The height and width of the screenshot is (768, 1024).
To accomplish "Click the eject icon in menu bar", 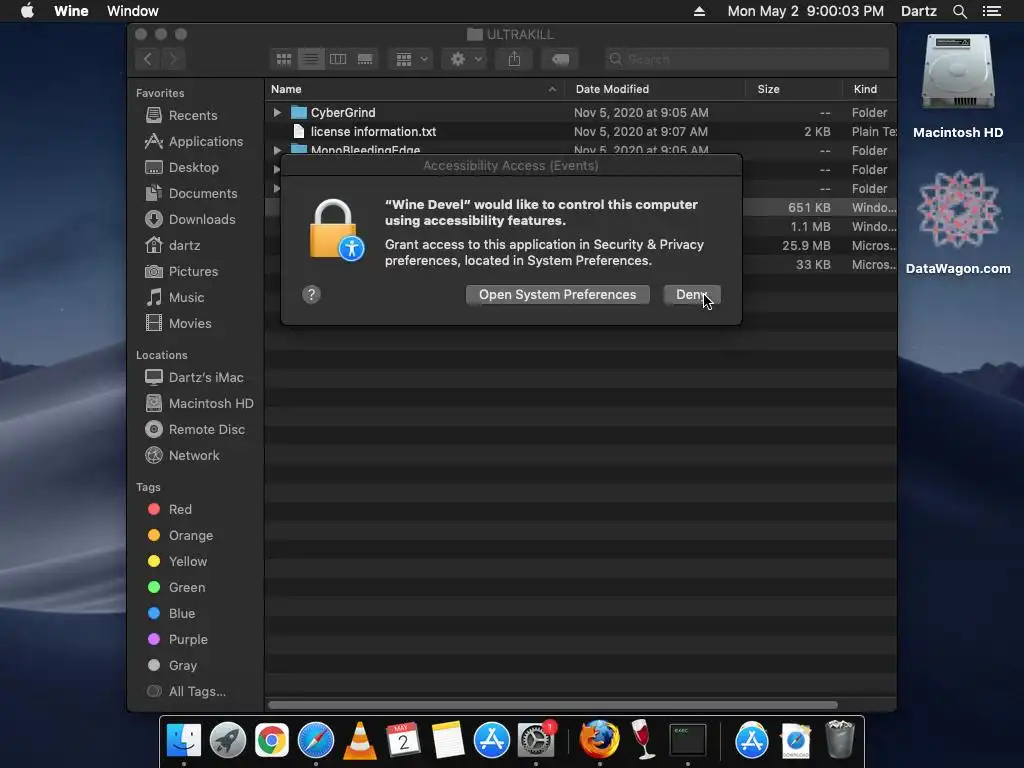I will (699, 11).
